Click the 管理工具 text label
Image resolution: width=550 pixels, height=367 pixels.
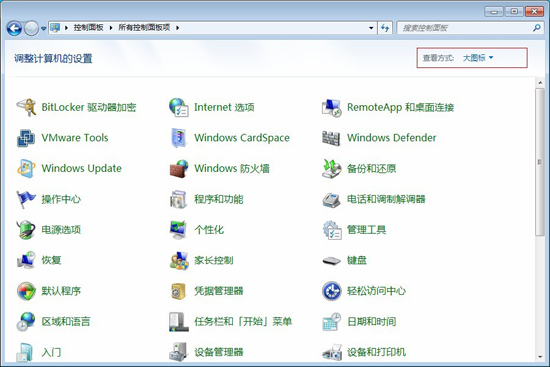pos(367,230)
